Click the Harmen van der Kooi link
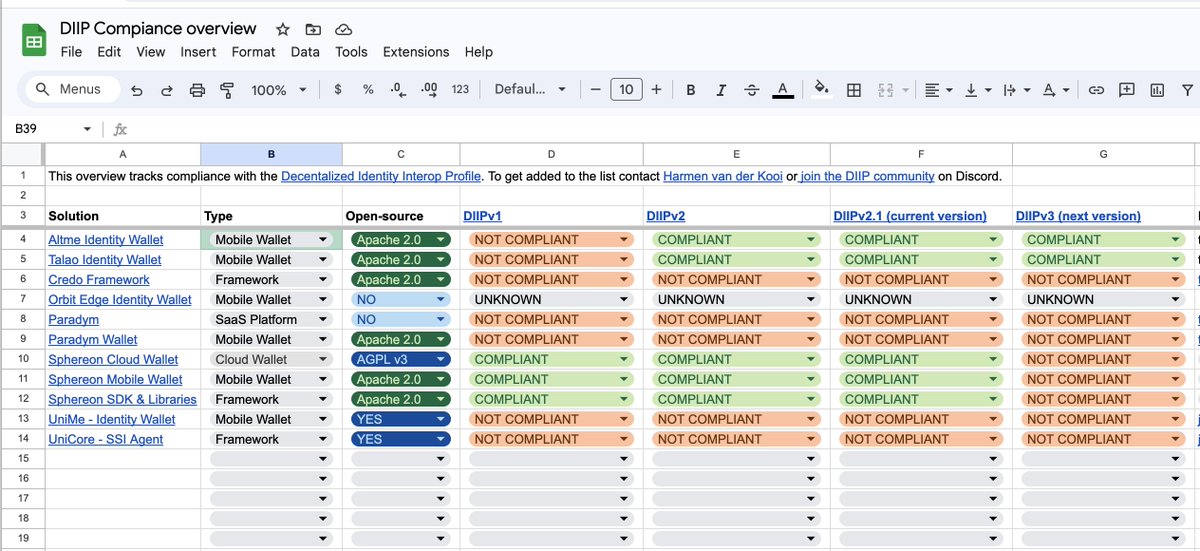 (723, 176)
